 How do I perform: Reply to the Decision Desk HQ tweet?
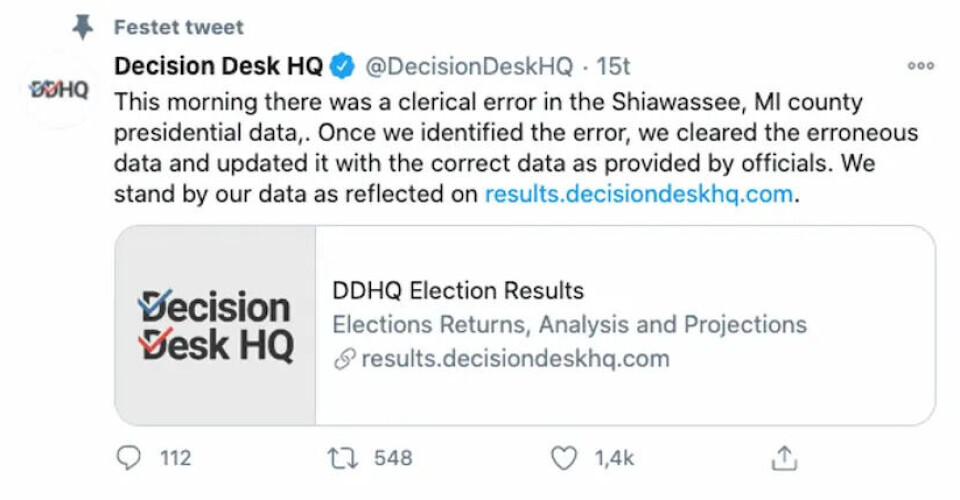pyautogui.click(x=129, y=458)
